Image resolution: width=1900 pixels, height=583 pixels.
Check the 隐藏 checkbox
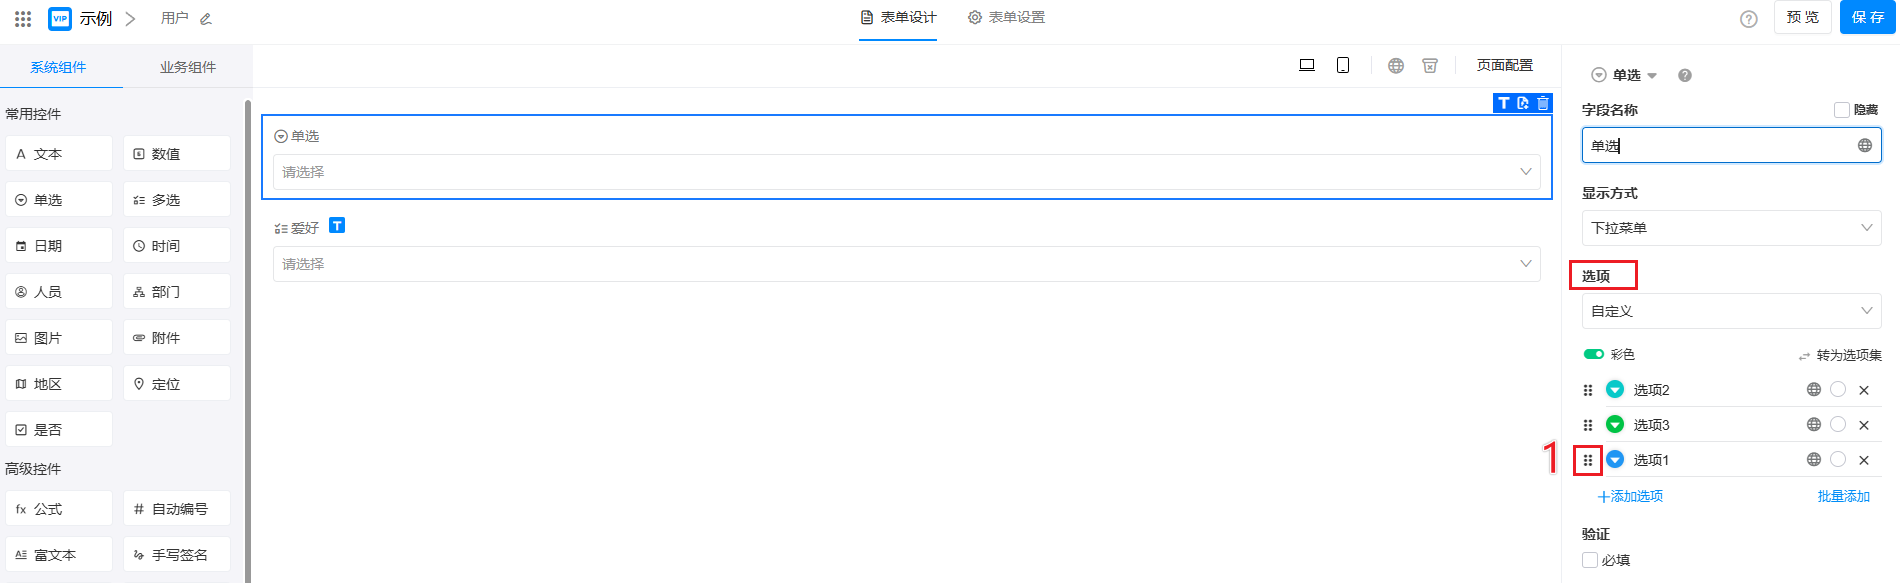[x=1842, y=110]
